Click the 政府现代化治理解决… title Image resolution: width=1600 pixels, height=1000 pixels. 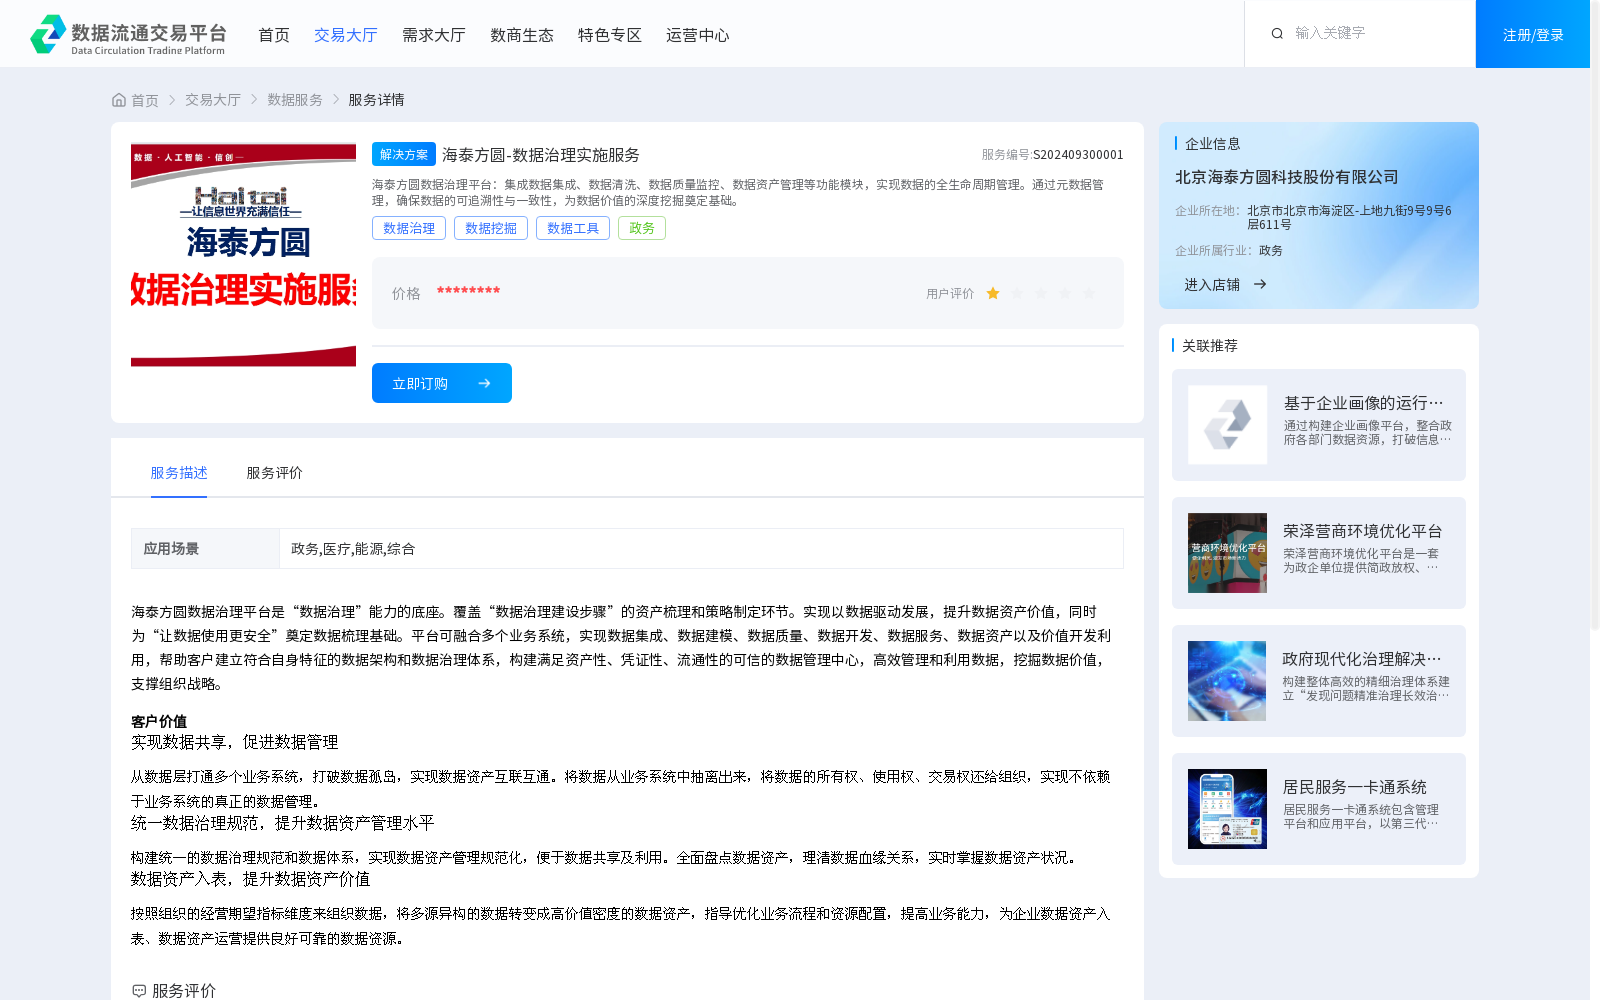(x=1363, y=659)
